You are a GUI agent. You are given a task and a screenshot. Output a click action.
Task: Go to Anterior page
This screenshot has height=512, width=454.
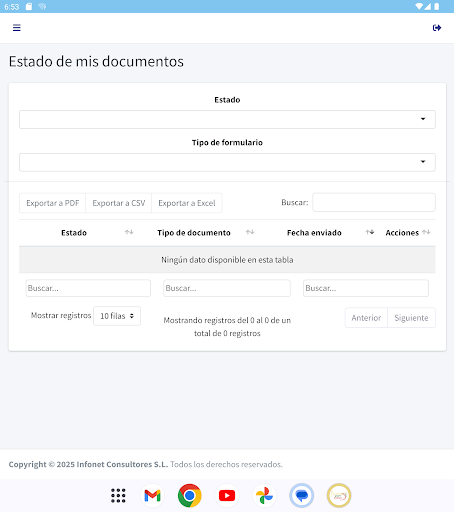[x=366, y=318]
